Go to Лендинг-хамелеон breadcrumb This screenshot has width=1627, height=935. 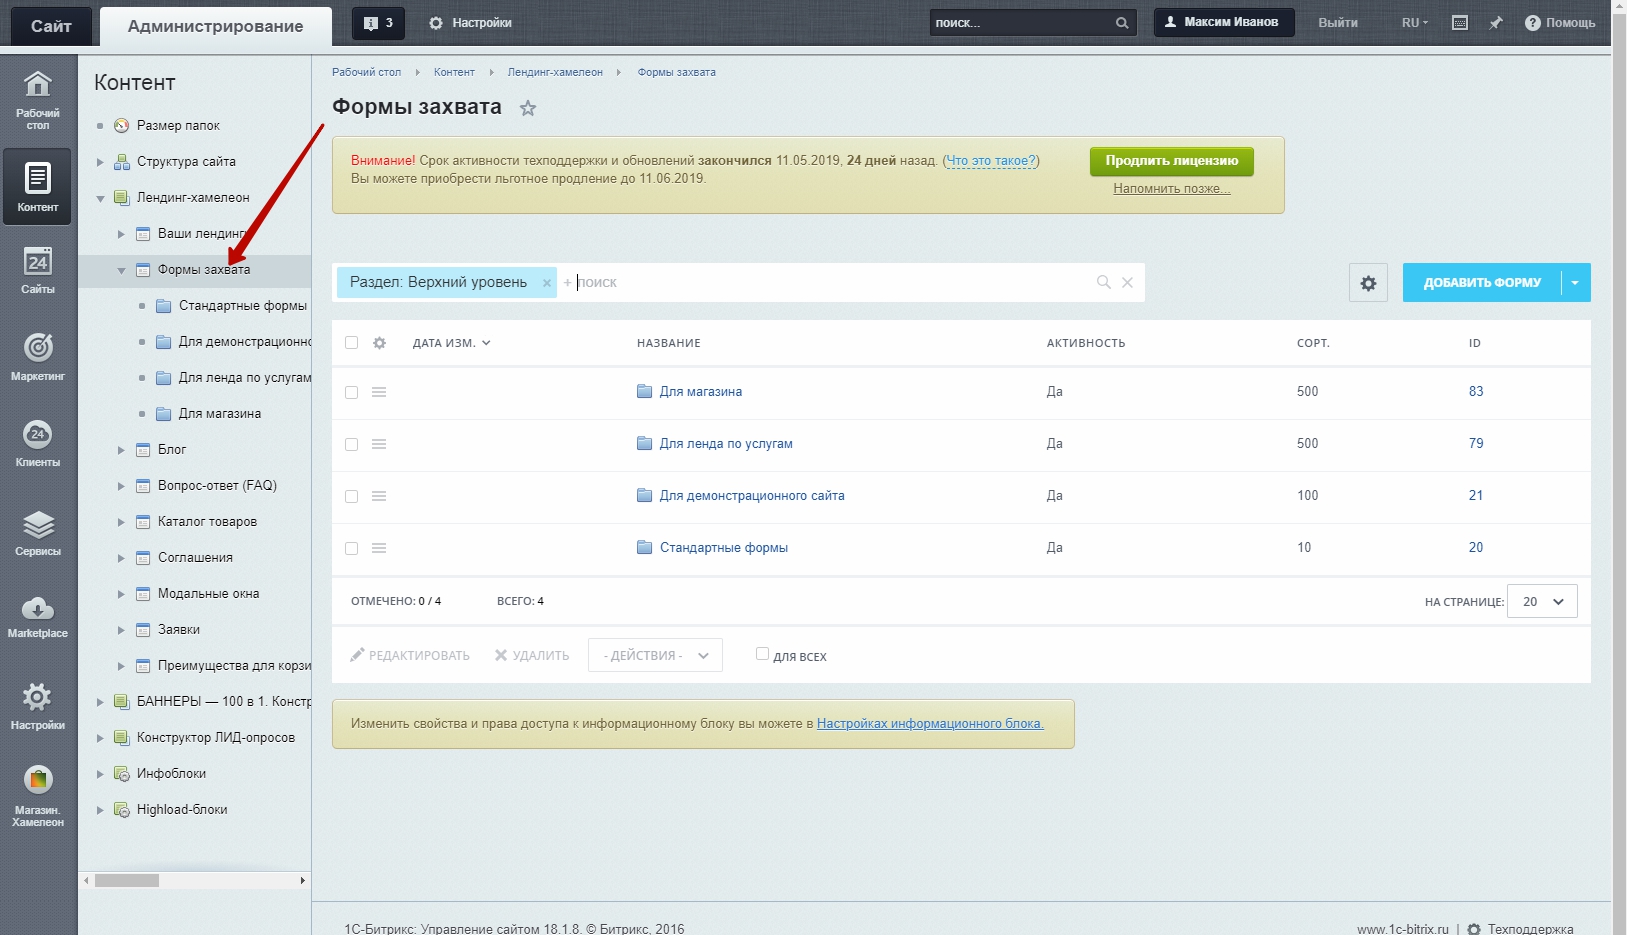tap(555, 72)
